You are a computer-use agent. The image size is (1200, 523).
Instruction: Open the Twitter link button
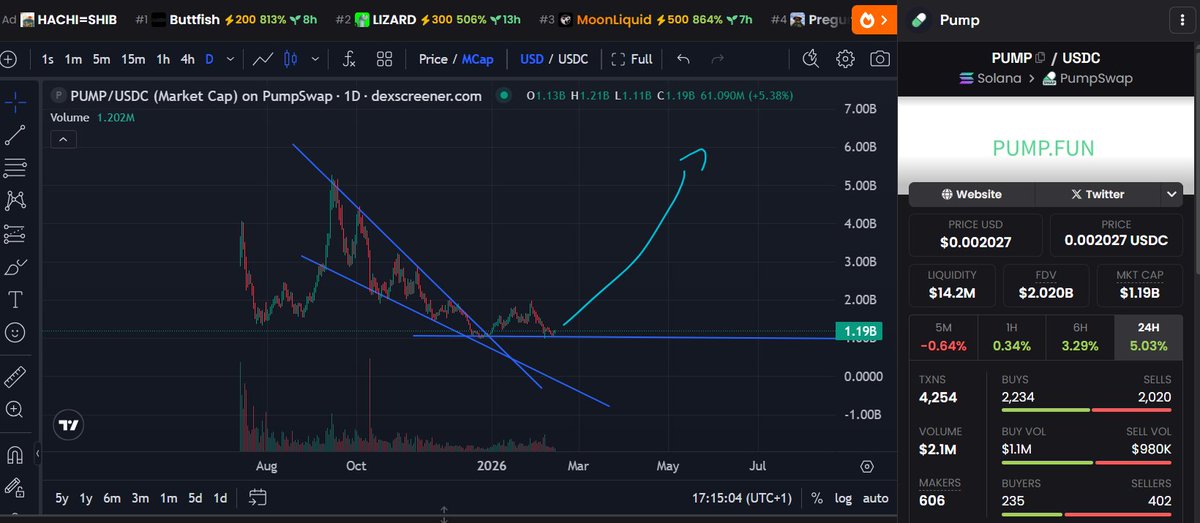[1098, 194]
